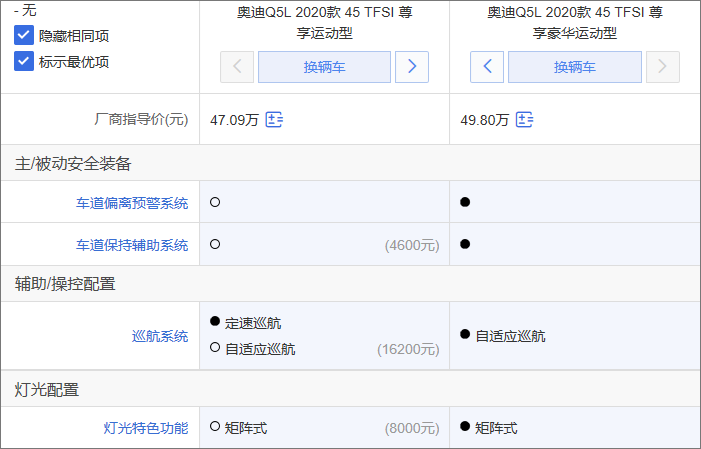The width and height of the screenshot is (701, 449).
Task: Click the 厂商指导价(元) row label
Action: tap(141, 119)
